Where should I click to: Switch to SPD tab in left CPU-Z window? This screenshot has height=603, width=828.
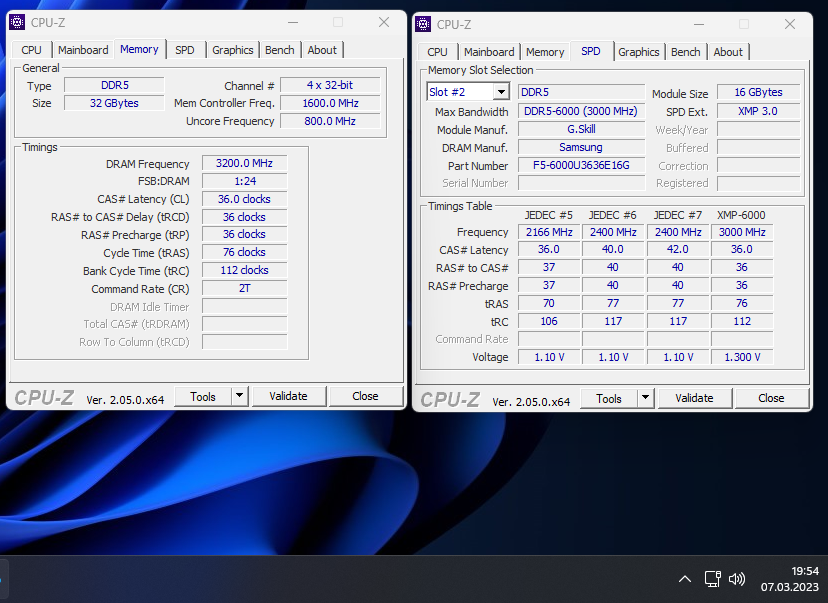[x=185, y=50]
